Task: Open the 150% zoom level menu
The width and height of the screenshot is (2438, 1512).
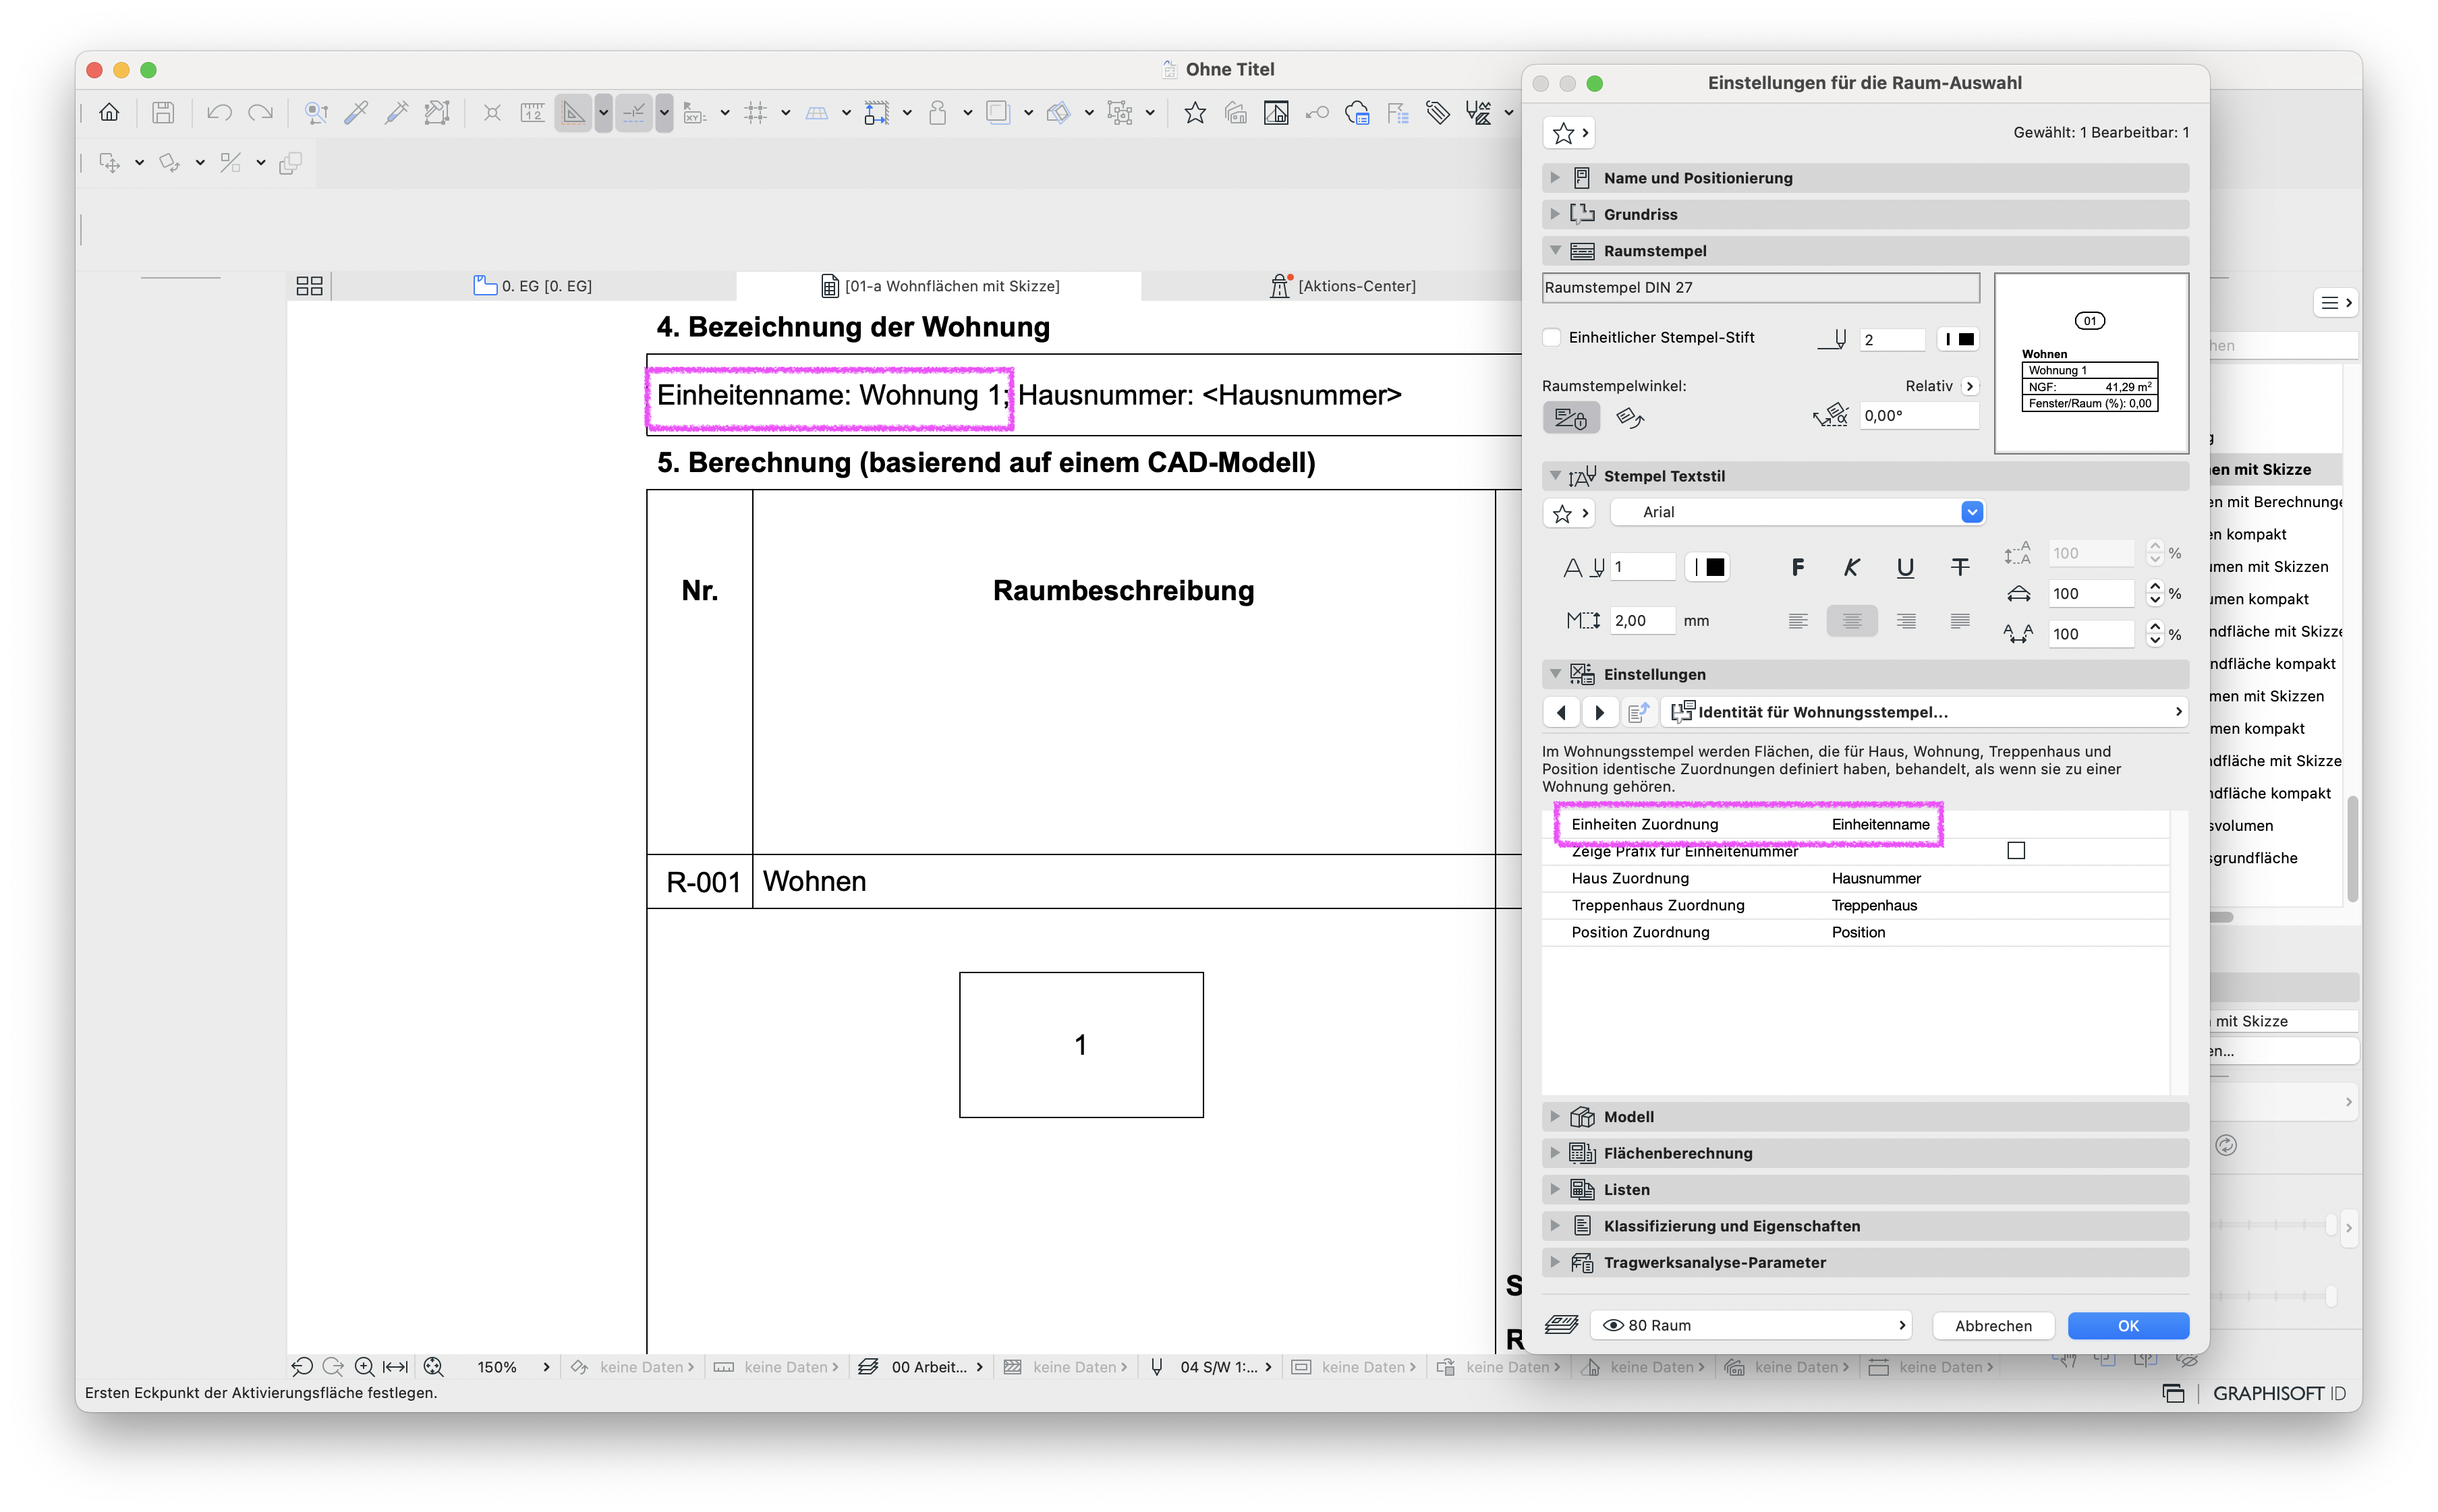Action: [513, 1366]
